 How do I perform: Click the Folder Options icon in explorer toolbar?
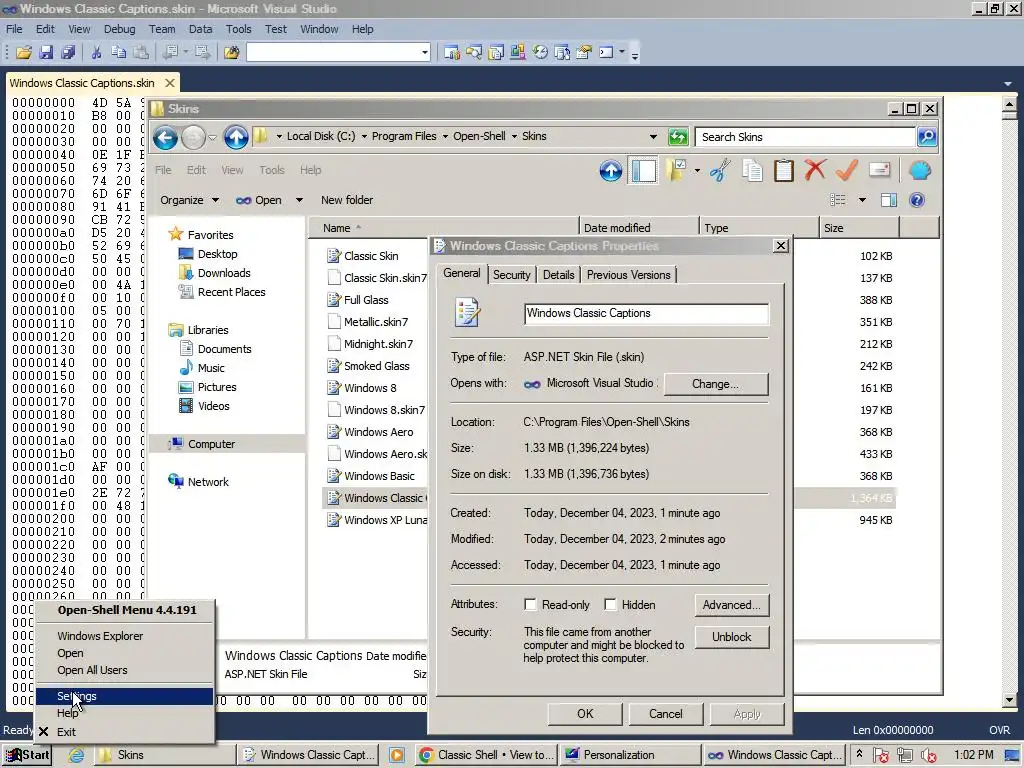(676, 171)
